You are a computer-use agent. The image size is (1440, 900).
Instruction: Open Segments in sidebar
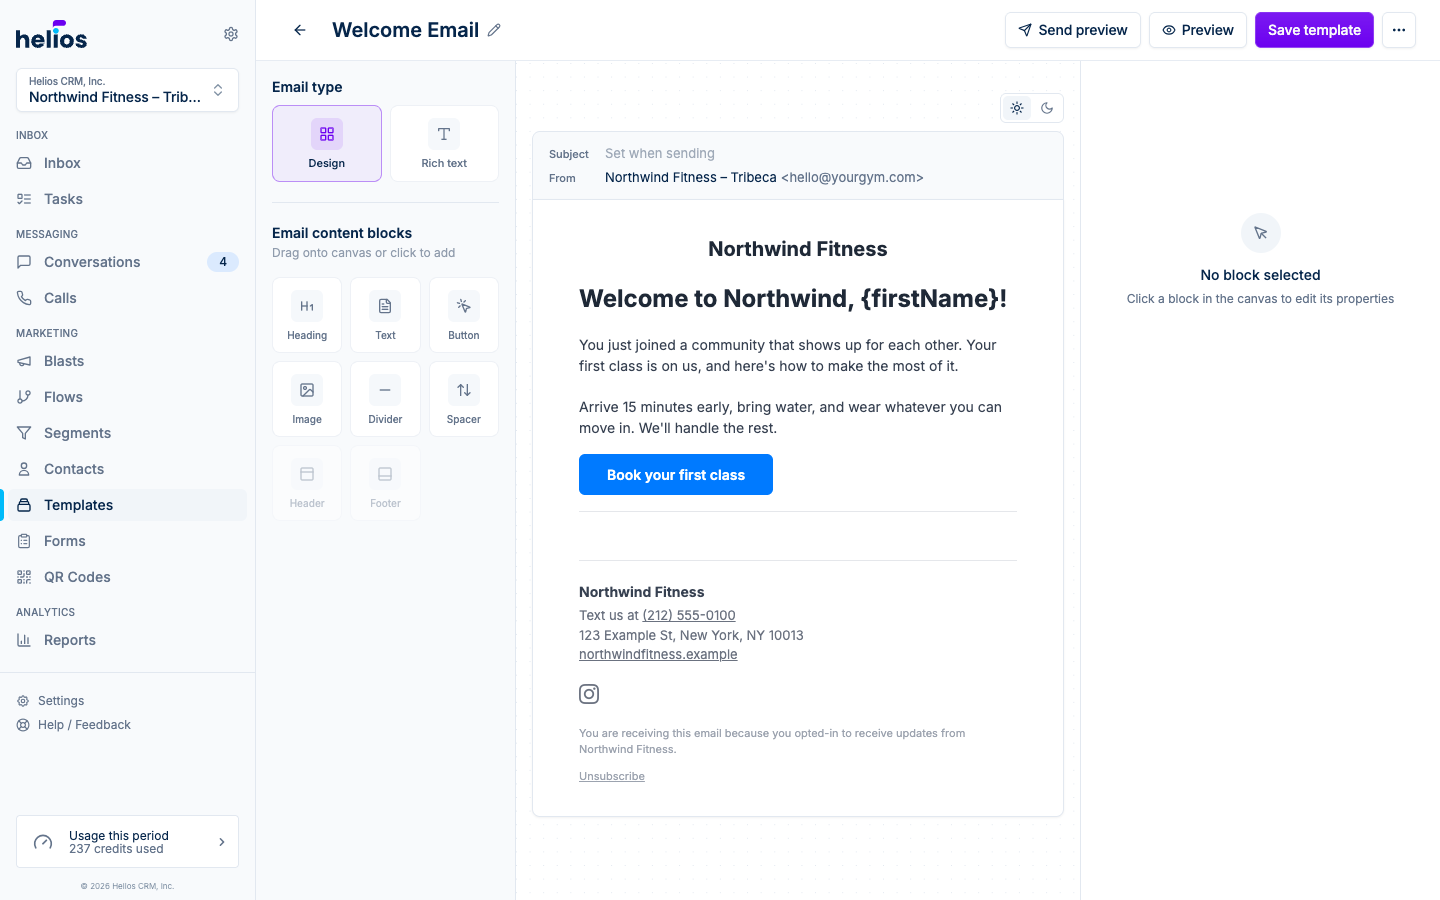click(x=125, y=433)
